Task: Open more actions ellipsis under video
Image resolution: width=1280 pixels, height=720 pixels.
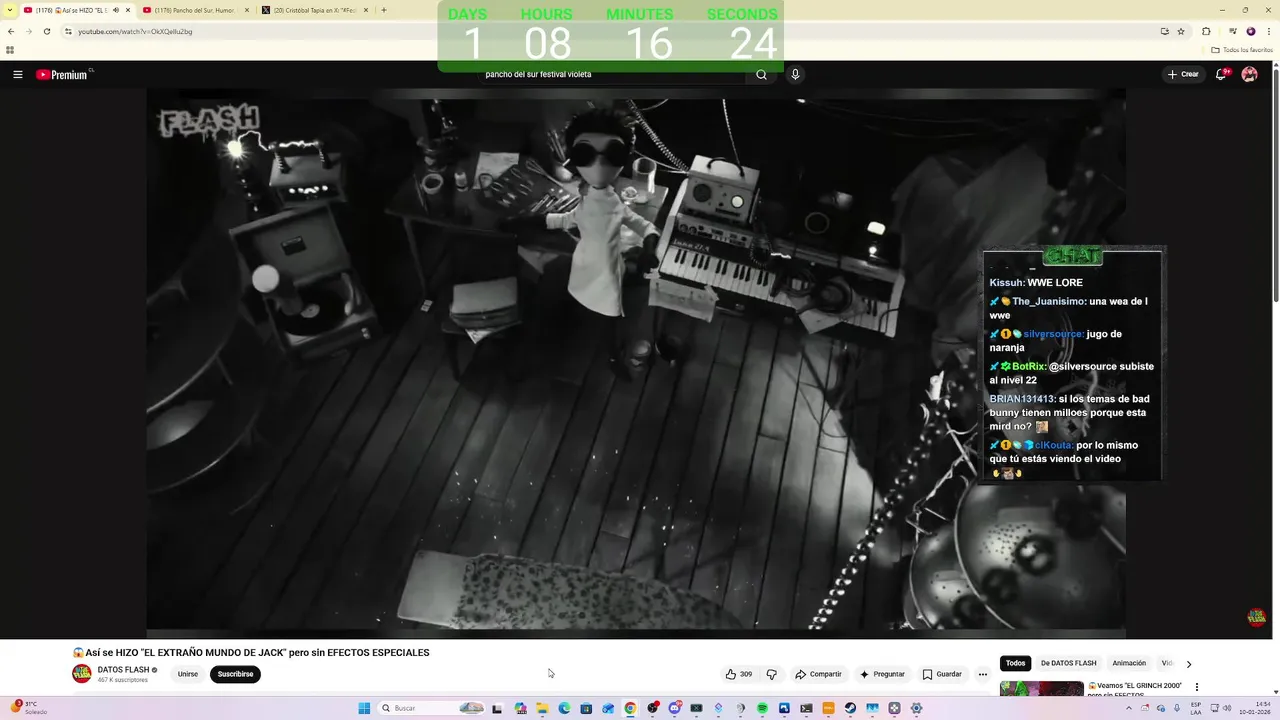Action: click(983, 674)
